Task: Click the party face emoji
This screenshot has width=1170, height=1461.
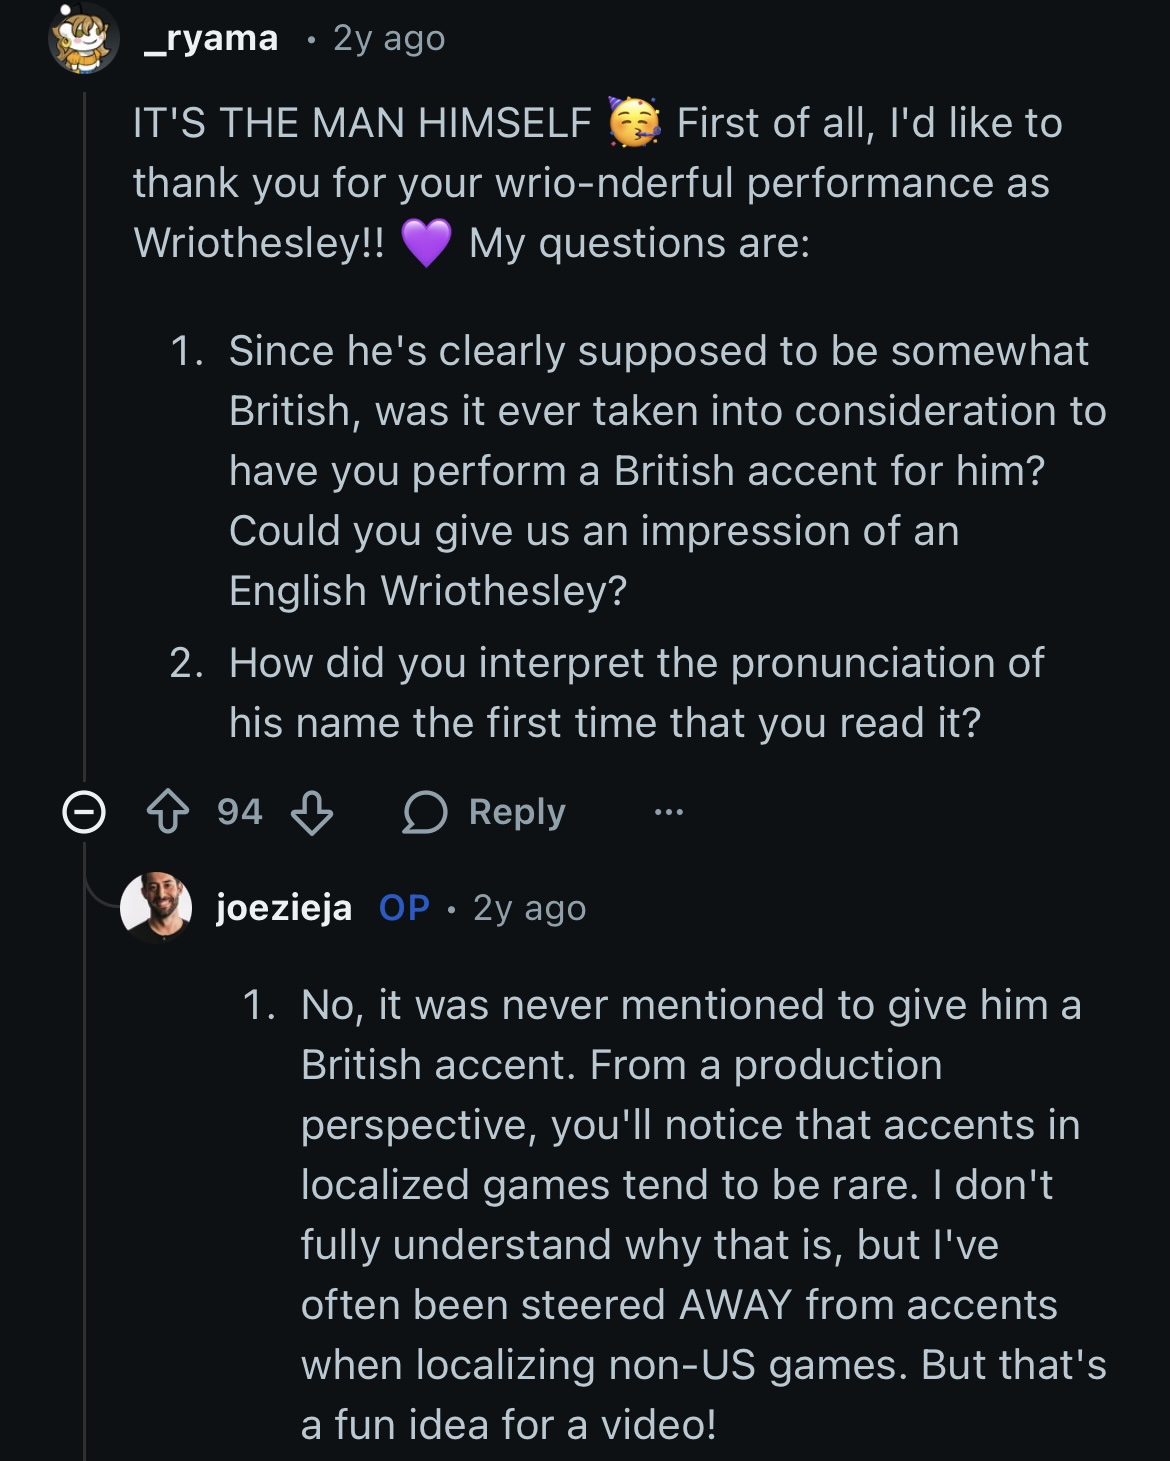Action: [634, 123]
